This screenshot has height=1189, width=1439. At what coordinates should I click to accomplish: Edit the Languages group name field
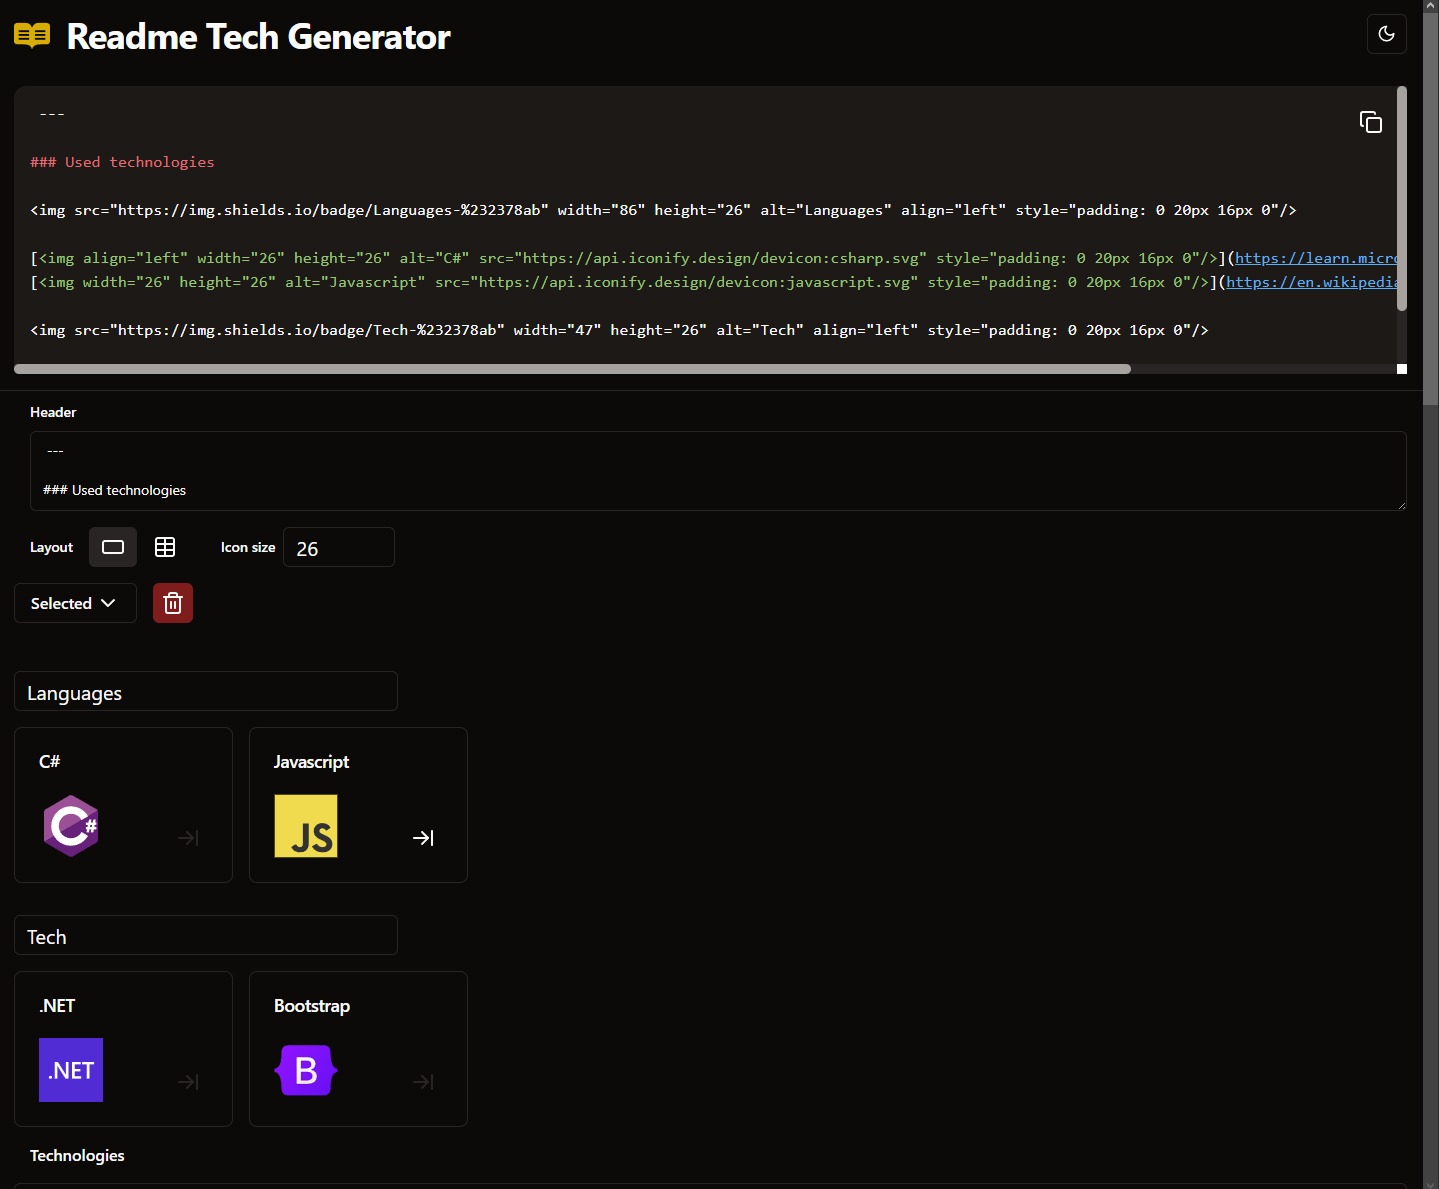click(206, 691)
